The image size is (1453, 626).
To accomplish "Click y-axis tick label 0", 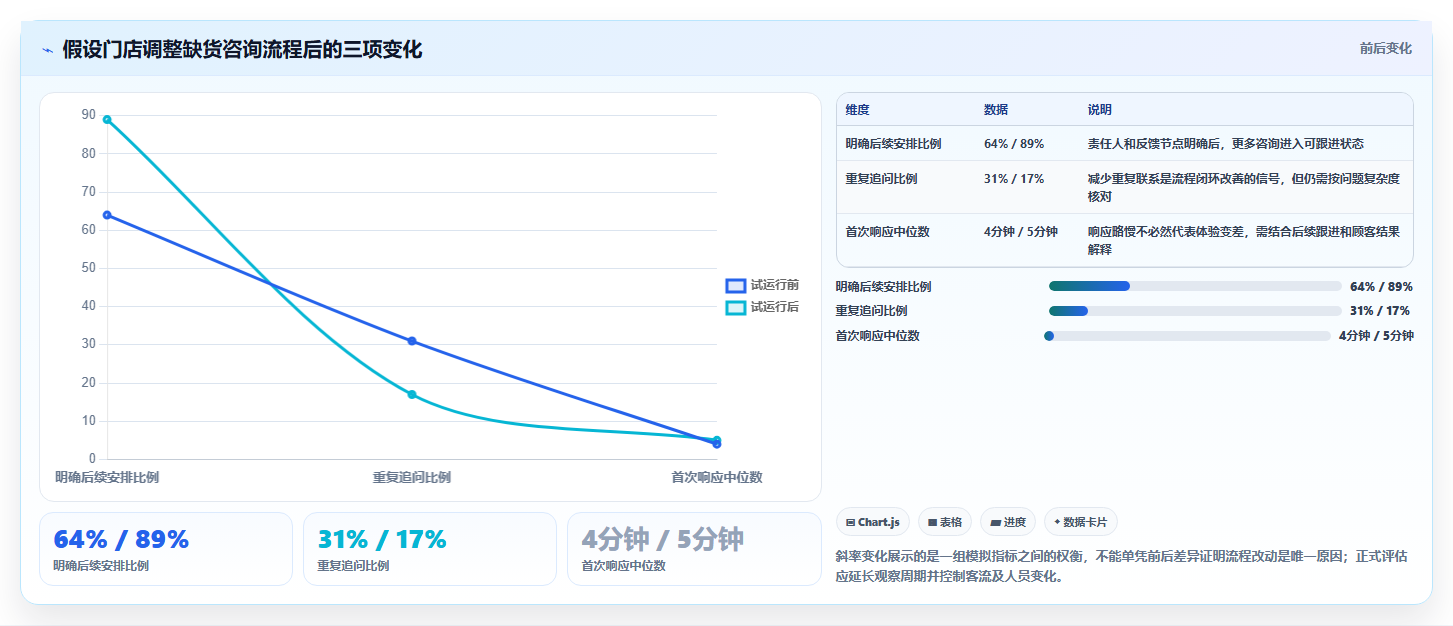I will 92,459.
